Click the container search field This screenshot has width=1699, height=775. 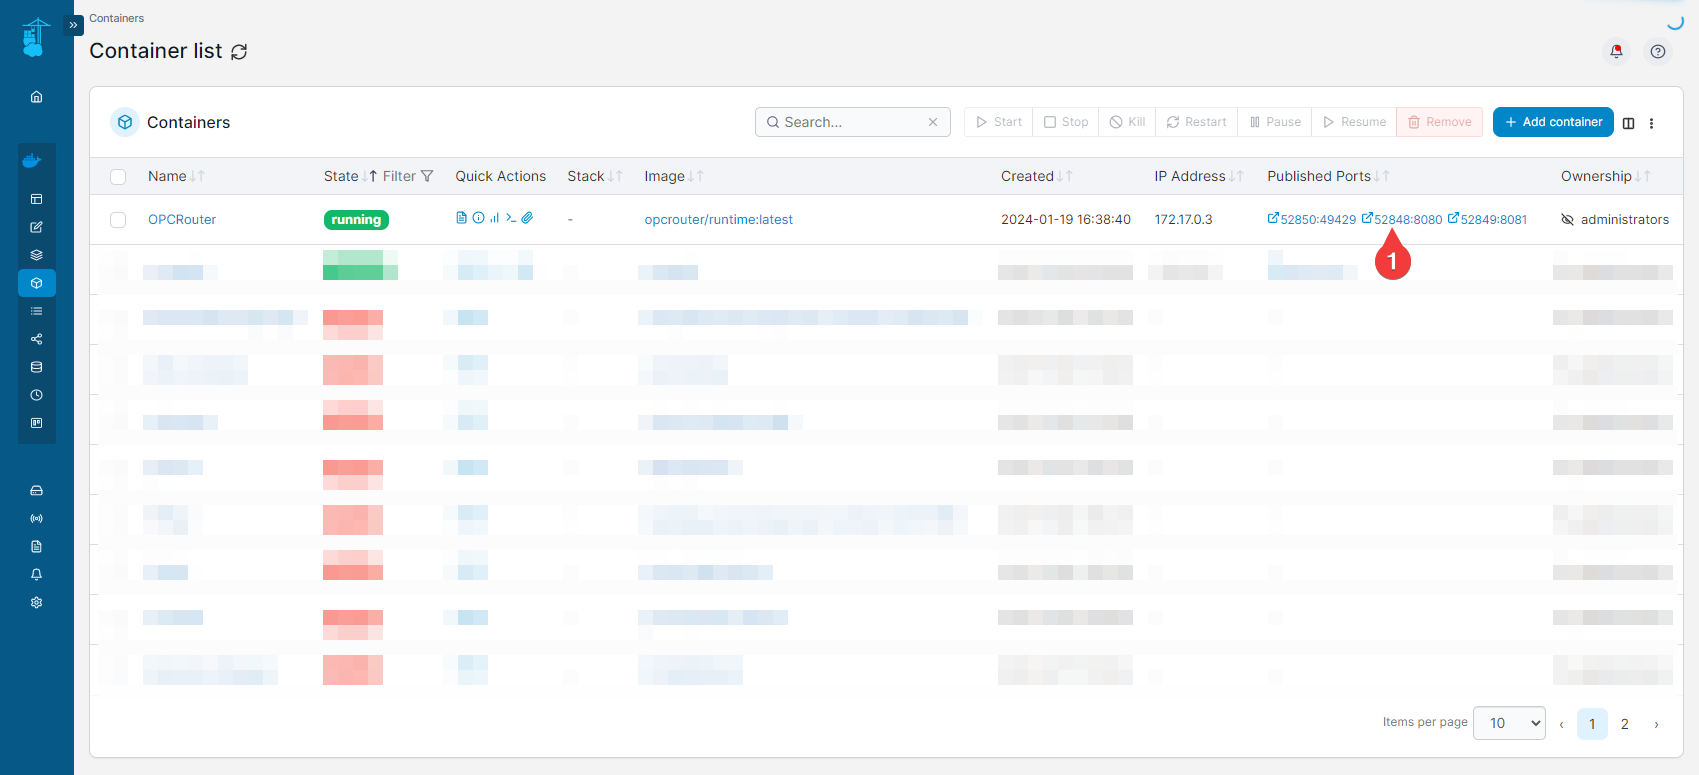(852, 122)
